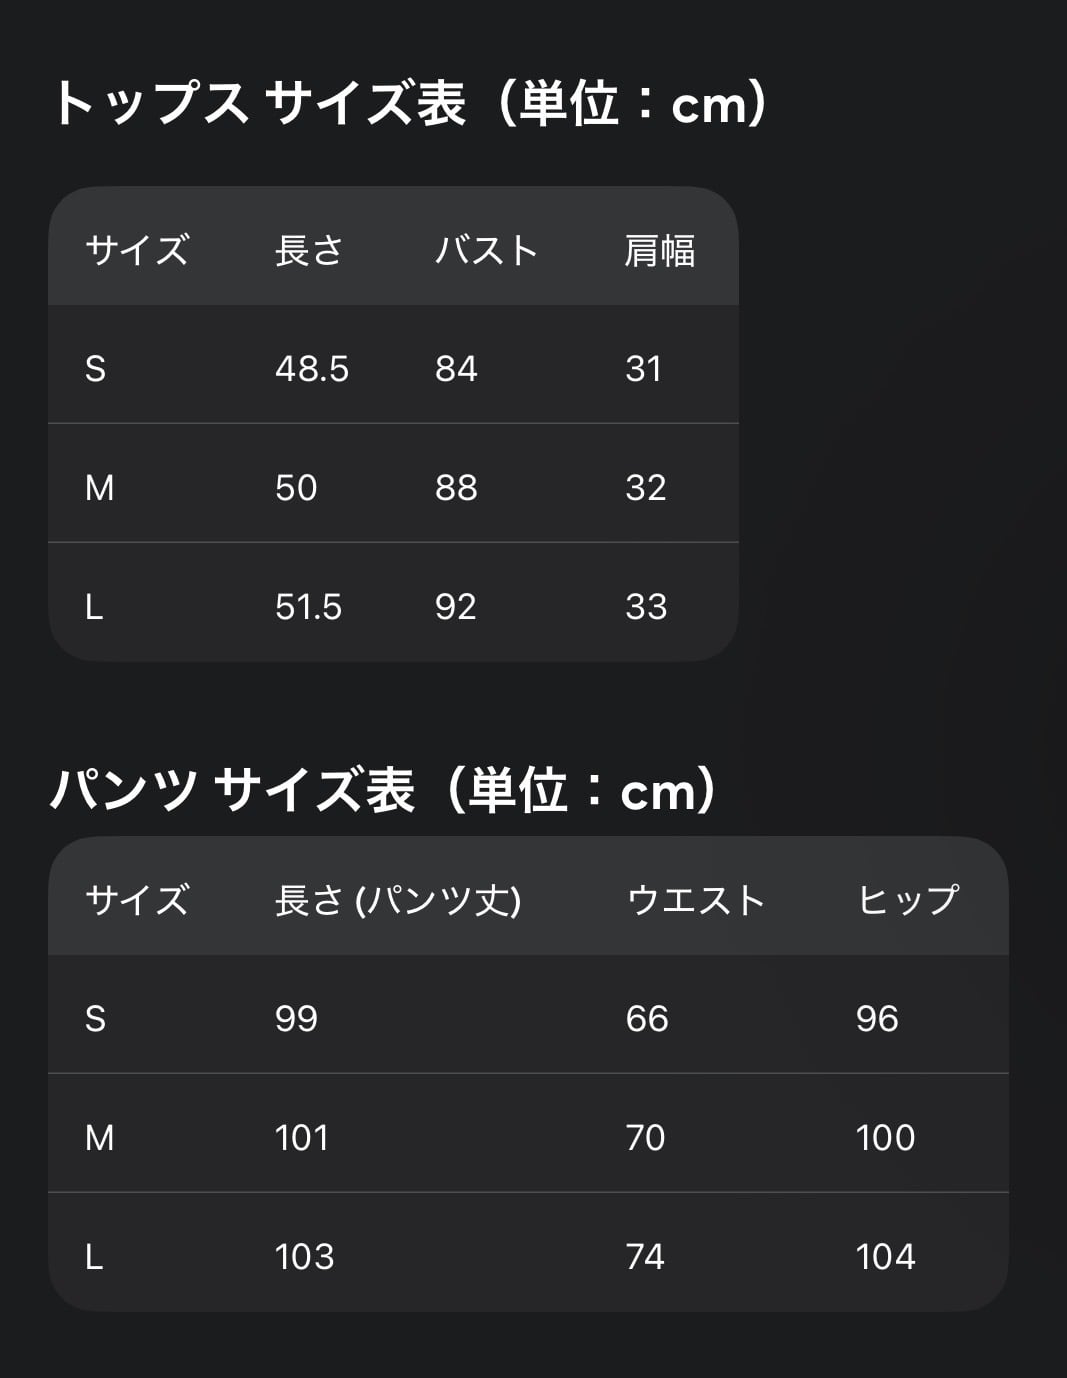Click the サイズ header in tops table
1067x1378 pixels.
coord(137,250)
